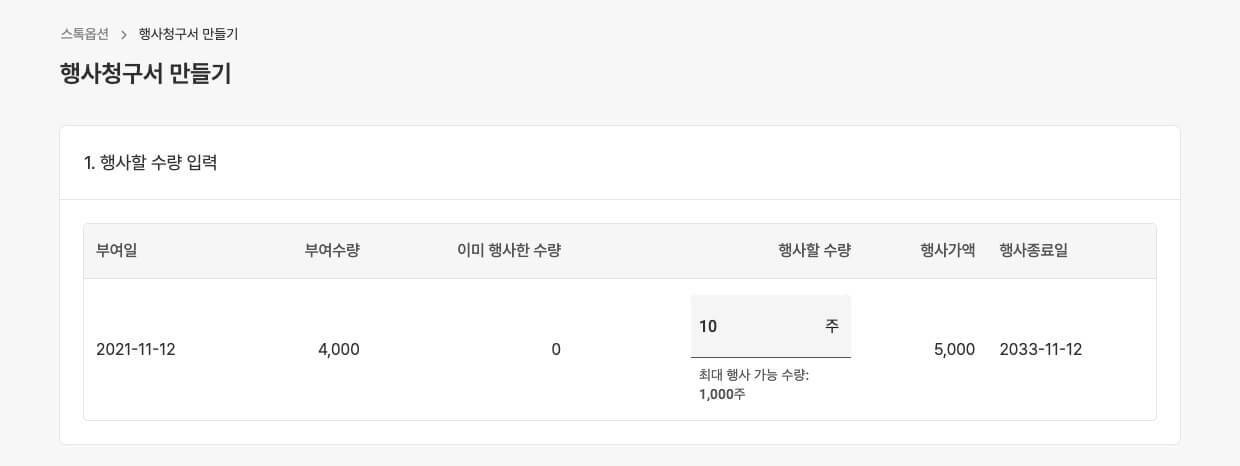Click the 행사종료일 column header
The width and height of the screenshot is (1240, 466).
pos(1033,251)
